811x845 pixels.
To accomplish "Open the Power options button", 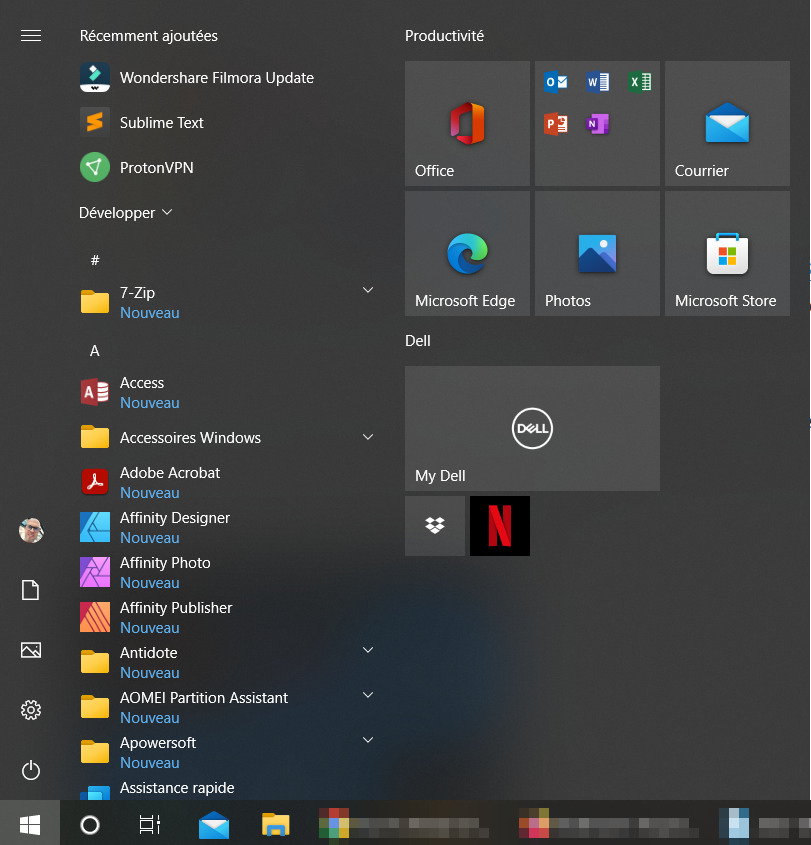I will [31, 770].
